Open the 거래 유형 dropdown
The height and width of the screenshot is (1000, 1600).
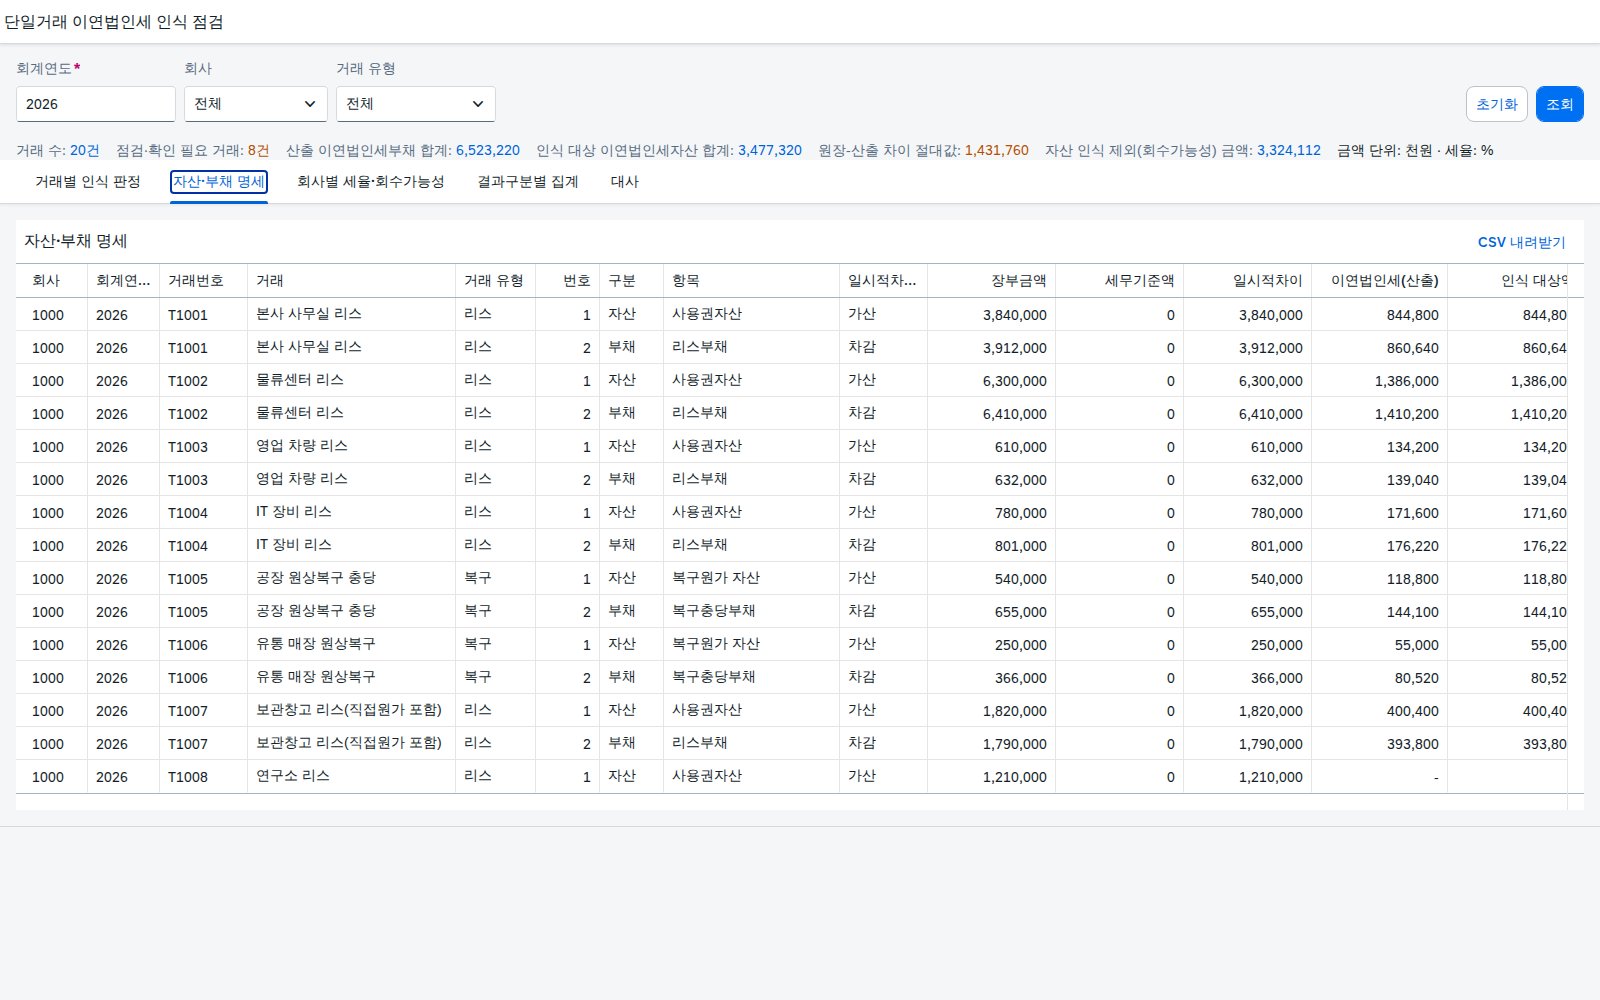click(x=415, y=104)
